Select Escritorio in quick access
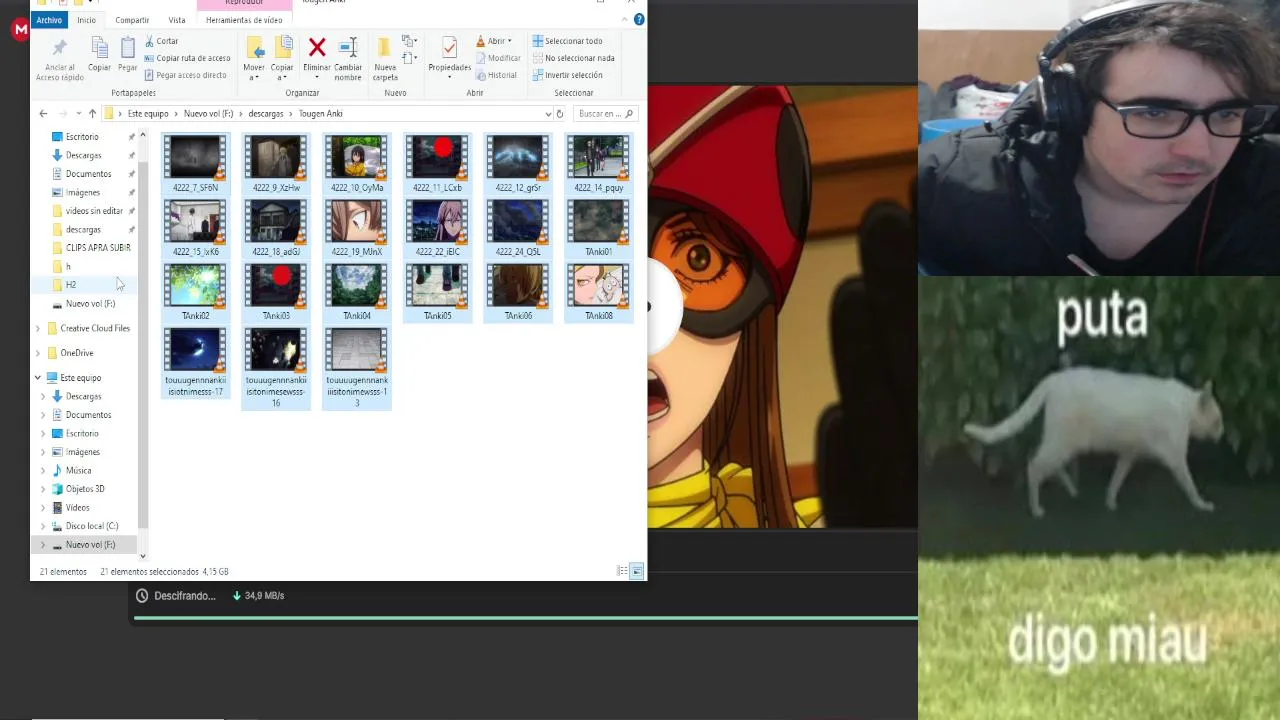Screen dimensions: 1280x720 [x=82, y=137]
